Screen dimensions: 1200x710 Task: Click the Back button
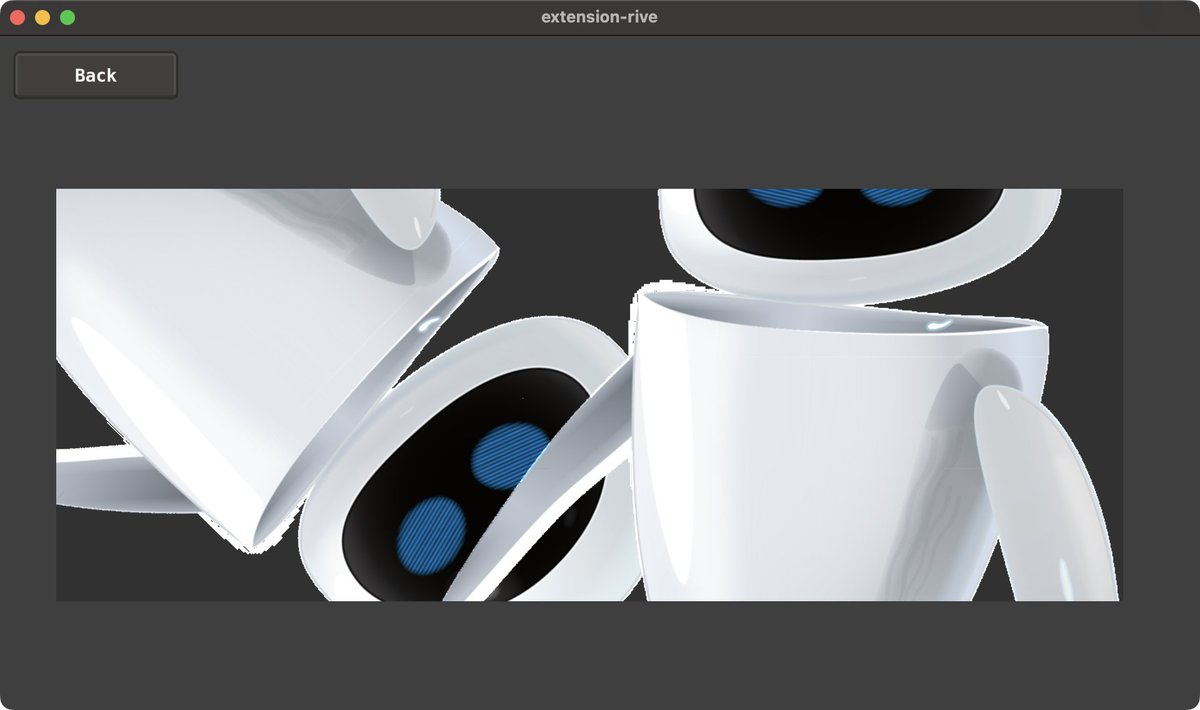tap(96, 76)
